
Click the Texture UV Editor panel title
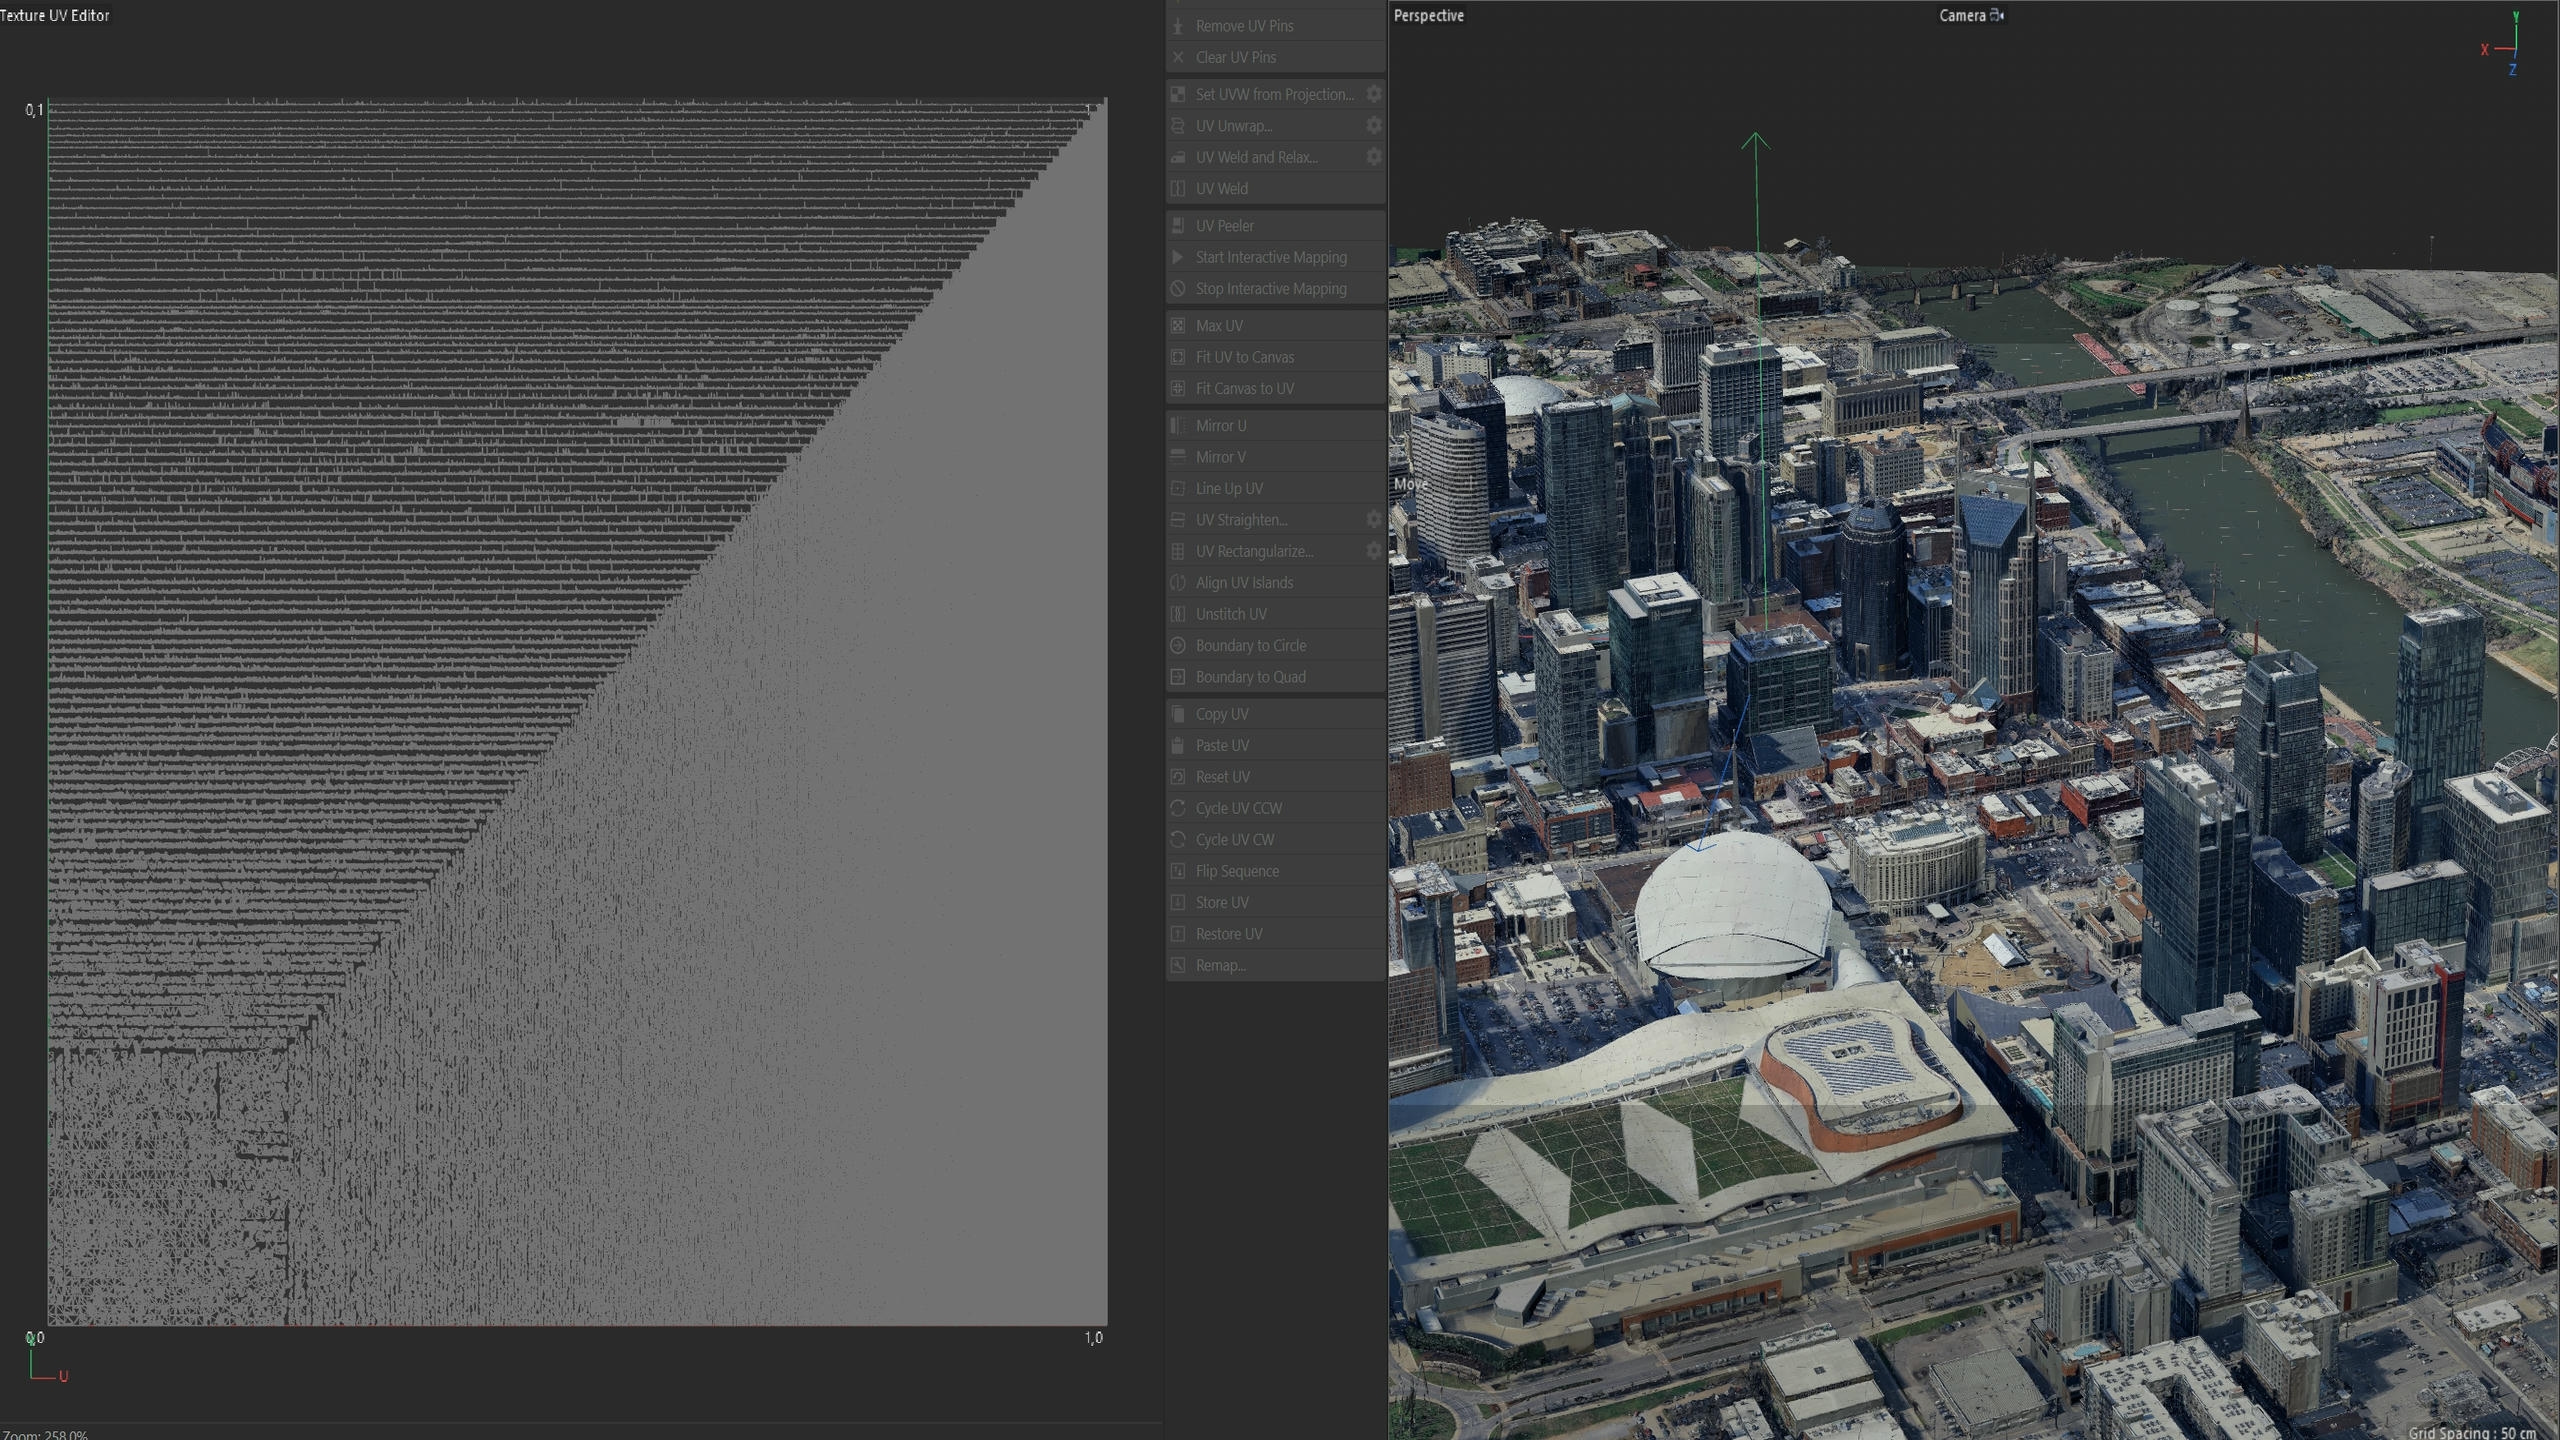pos(55,15)
